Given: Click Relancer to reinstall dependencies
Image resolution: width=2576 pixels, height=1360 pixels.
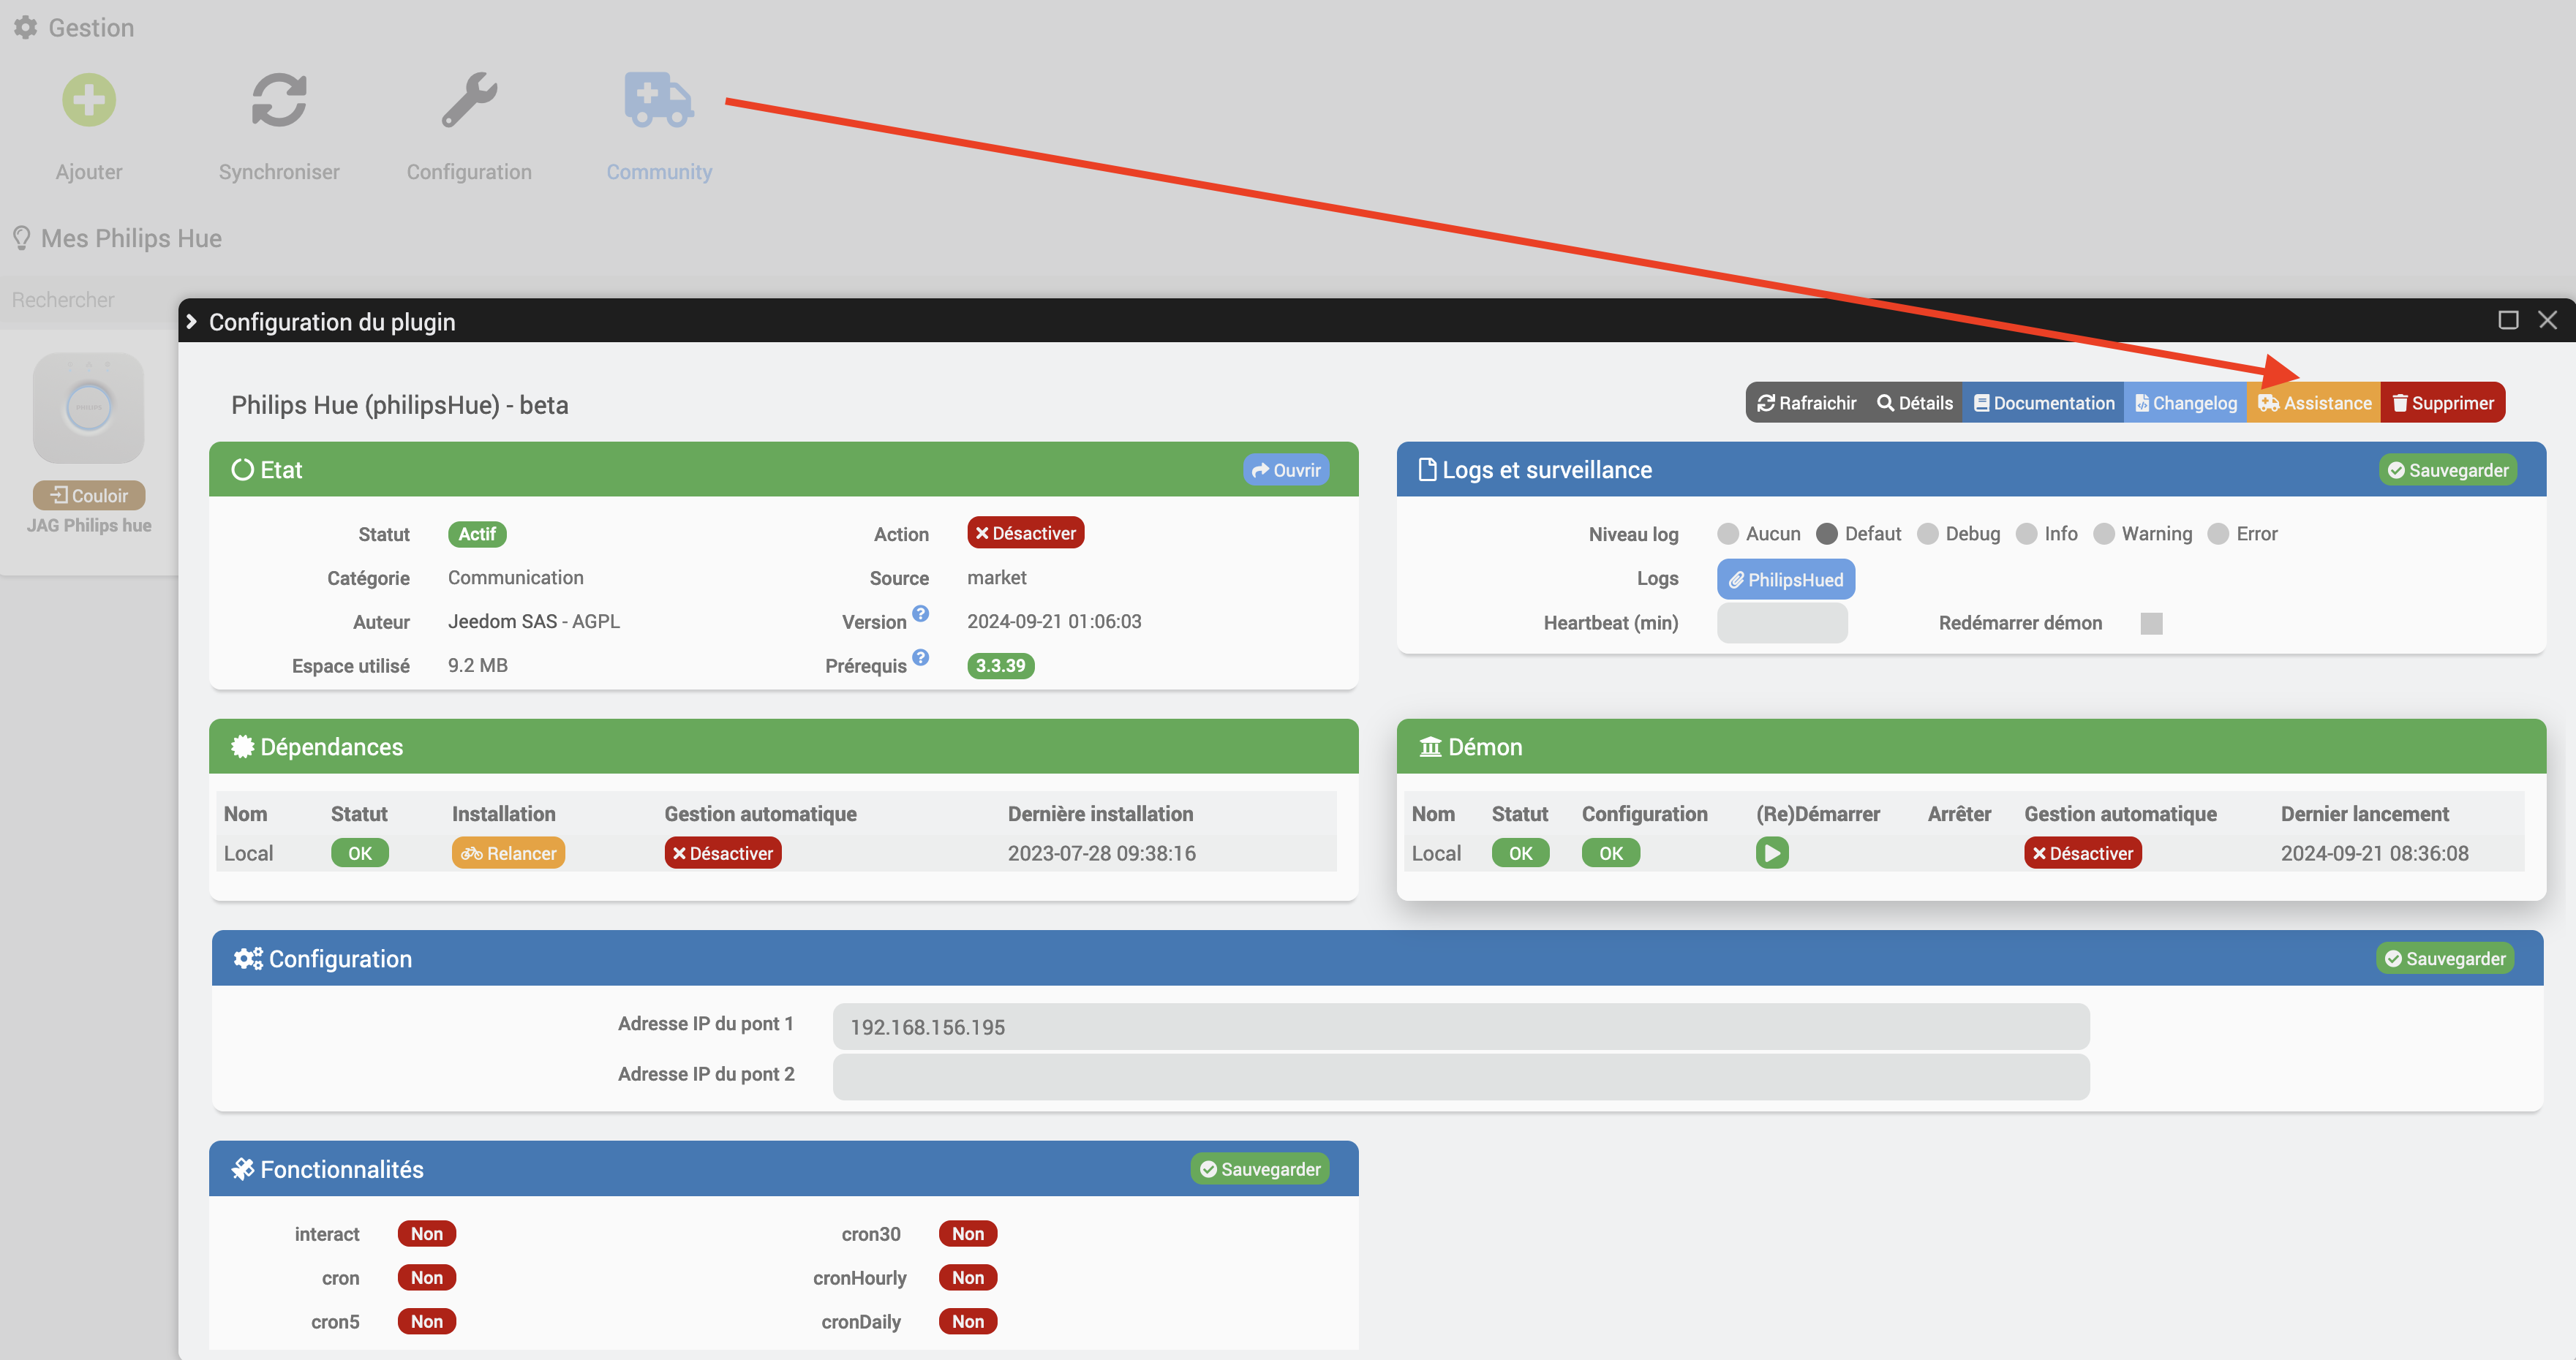Looking at the screenshot, I should click(x=508, y=853).
